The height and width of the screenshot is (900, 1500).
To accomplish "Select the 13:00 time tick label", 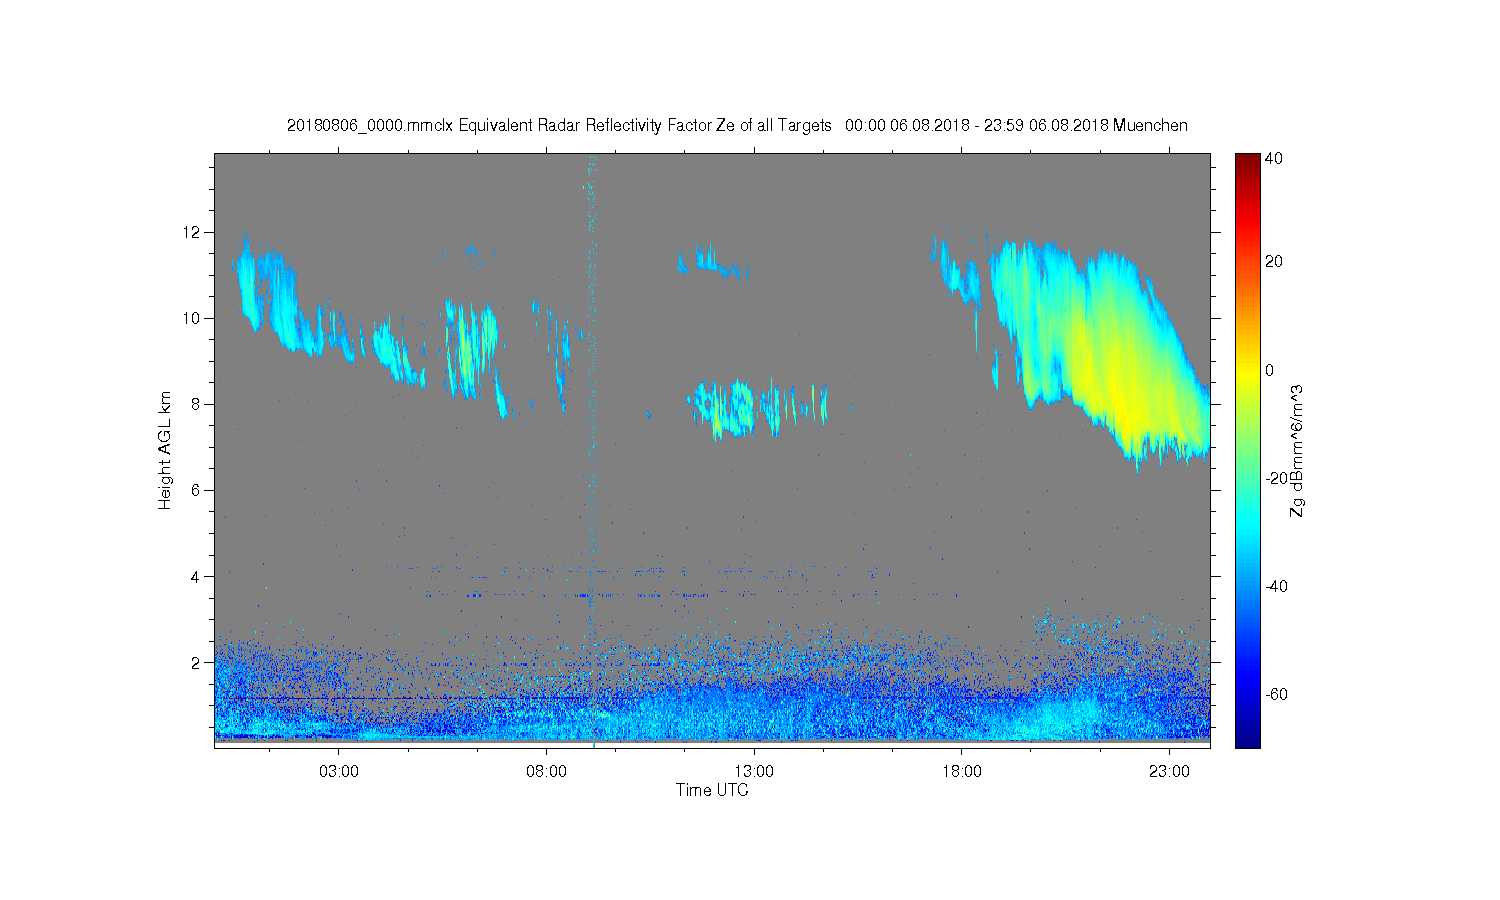I will pyautogui.click(x=754, y=772).
